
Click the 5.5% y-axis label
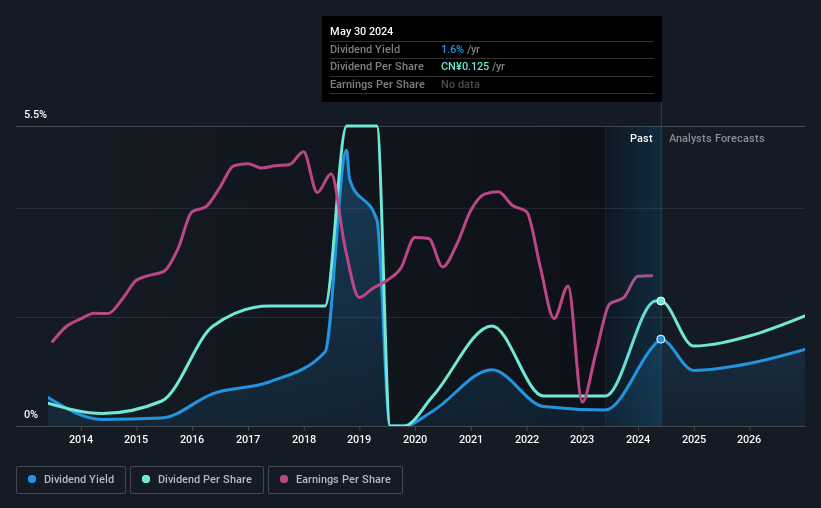click(x=35, y=114)
